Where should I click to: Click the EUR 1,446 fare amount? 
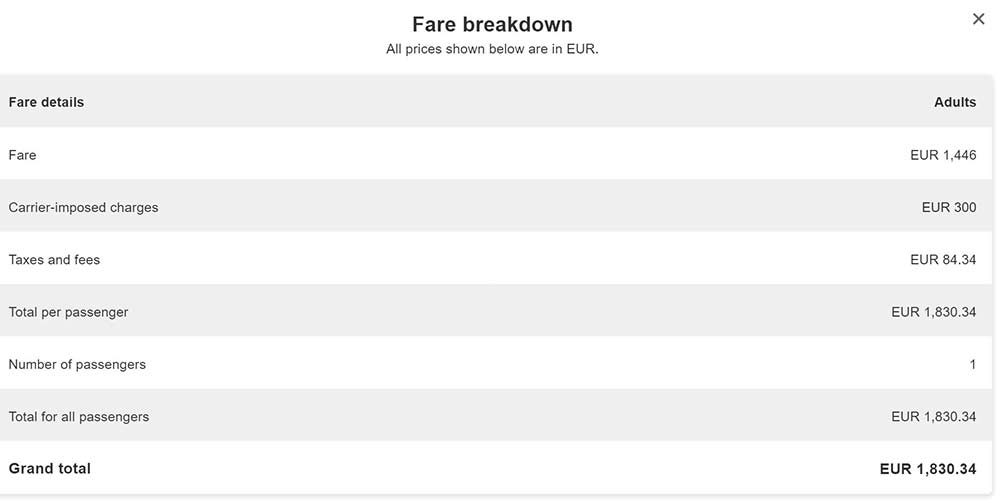pyautogui.click(x=942, y=155)
